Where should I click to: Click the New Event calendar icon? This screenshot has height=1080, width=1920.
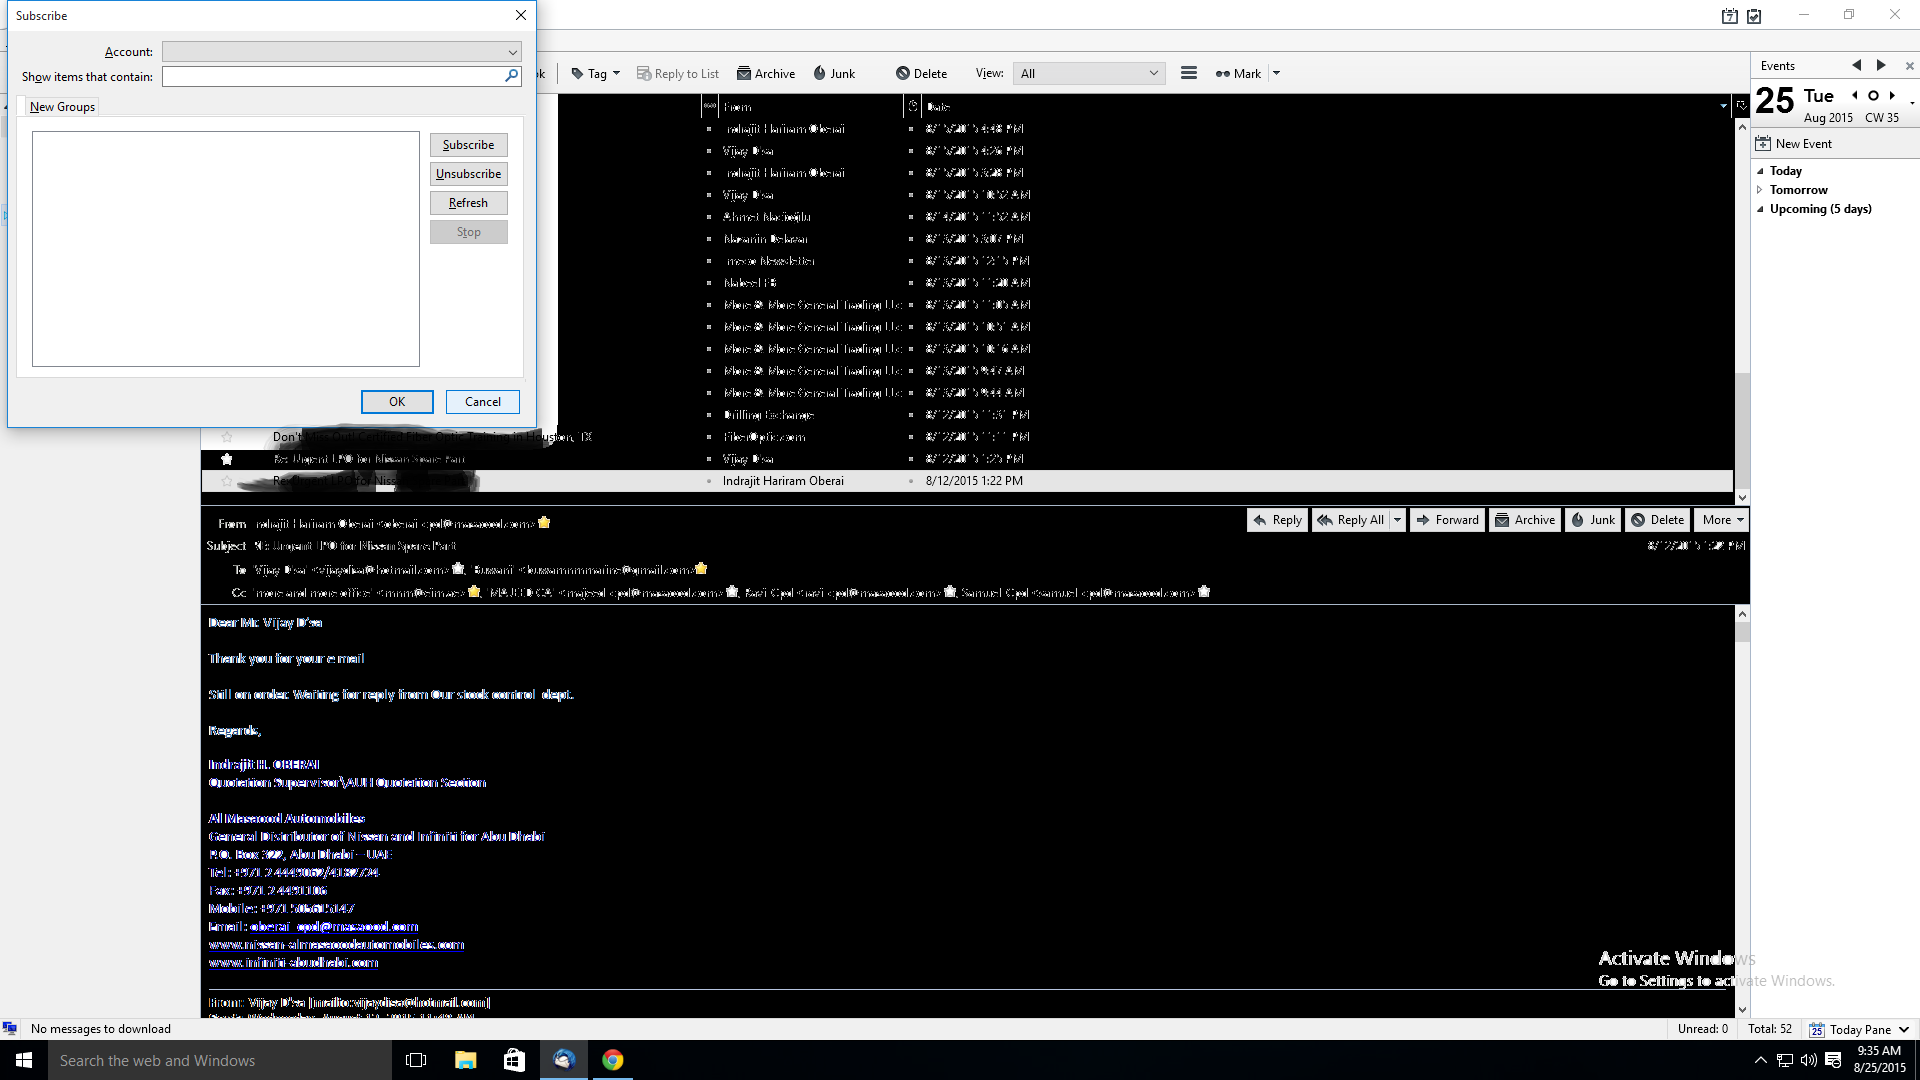coord(1763,143)
